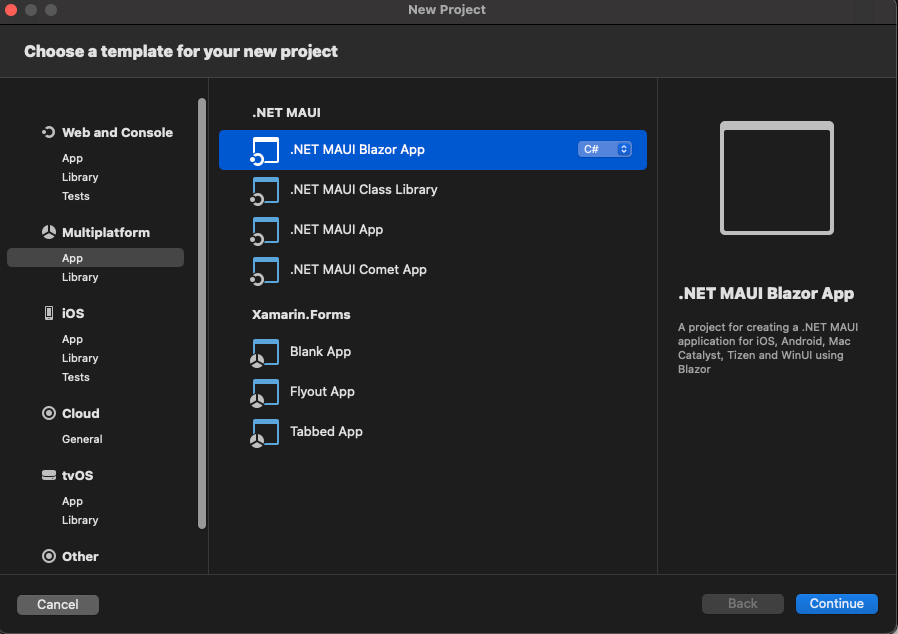Image resolution: width=898 pixels, height=634 pixels.
Task: Select App under iOS
Action: [x=72, y=339]
